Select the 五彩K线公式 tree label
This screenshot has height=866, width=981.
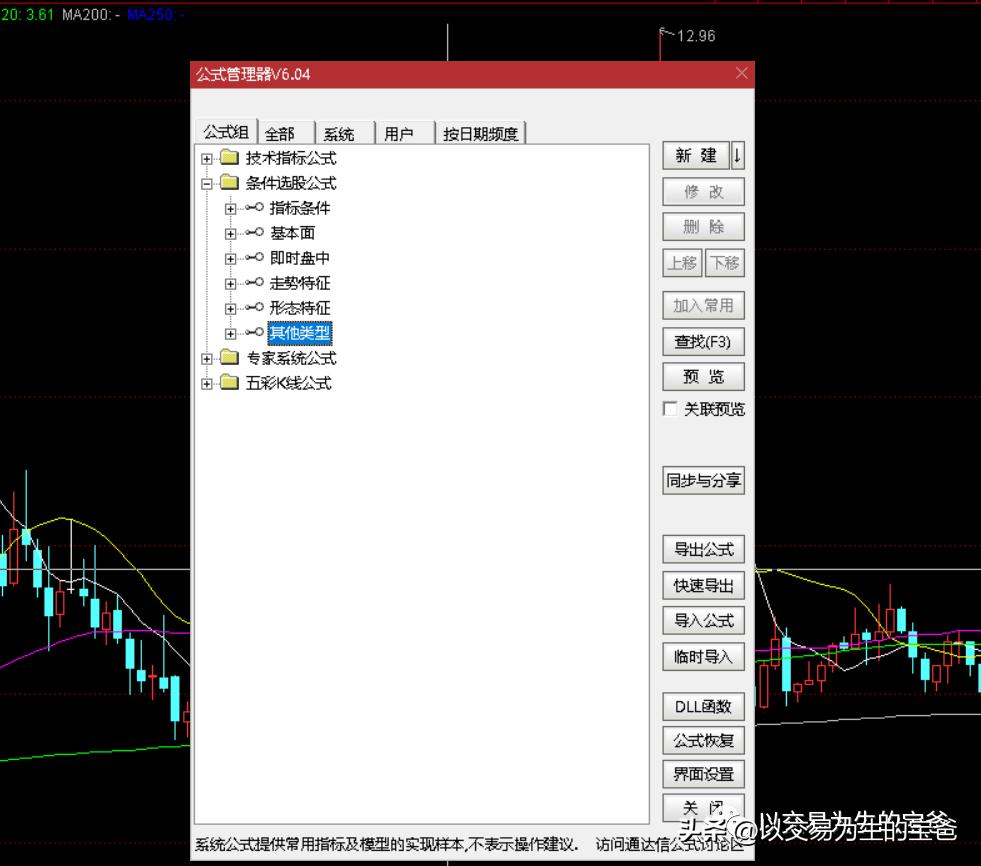(288, 384)
